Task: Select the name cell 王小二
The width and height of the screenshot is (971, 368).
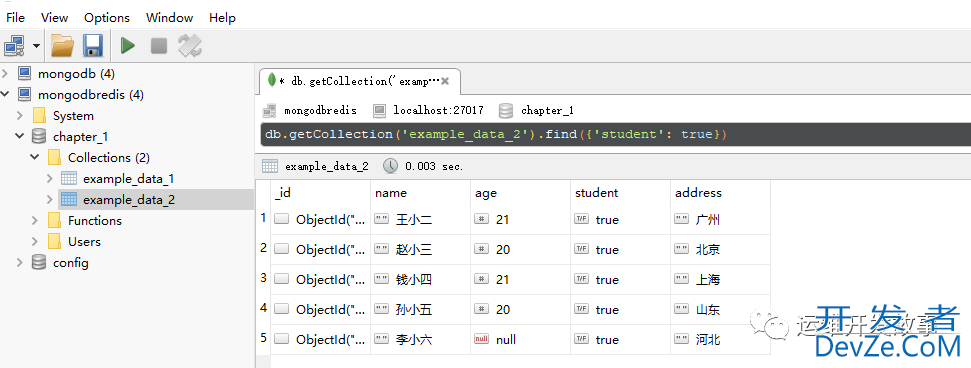Action: click(x=420, y=219)
